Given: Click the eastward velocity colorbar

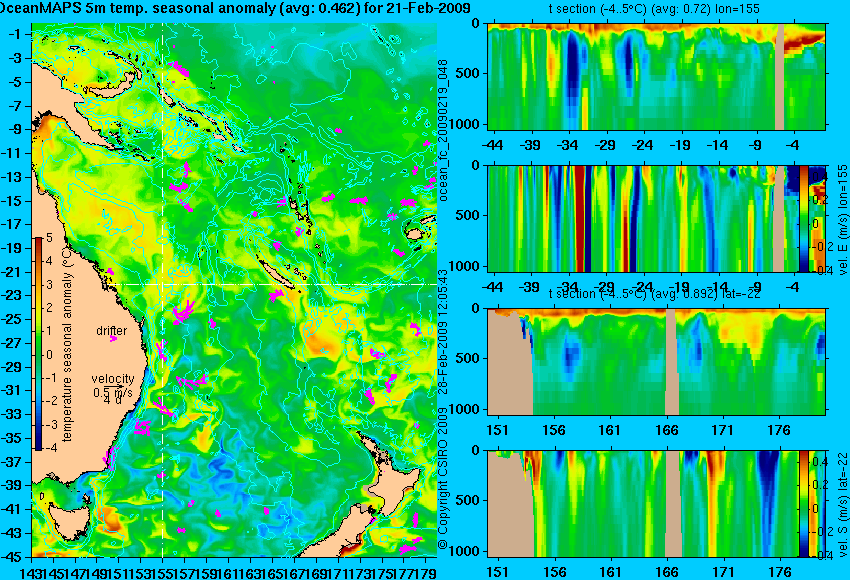Looking at the screenshot, I should click(x=804, y=218).
